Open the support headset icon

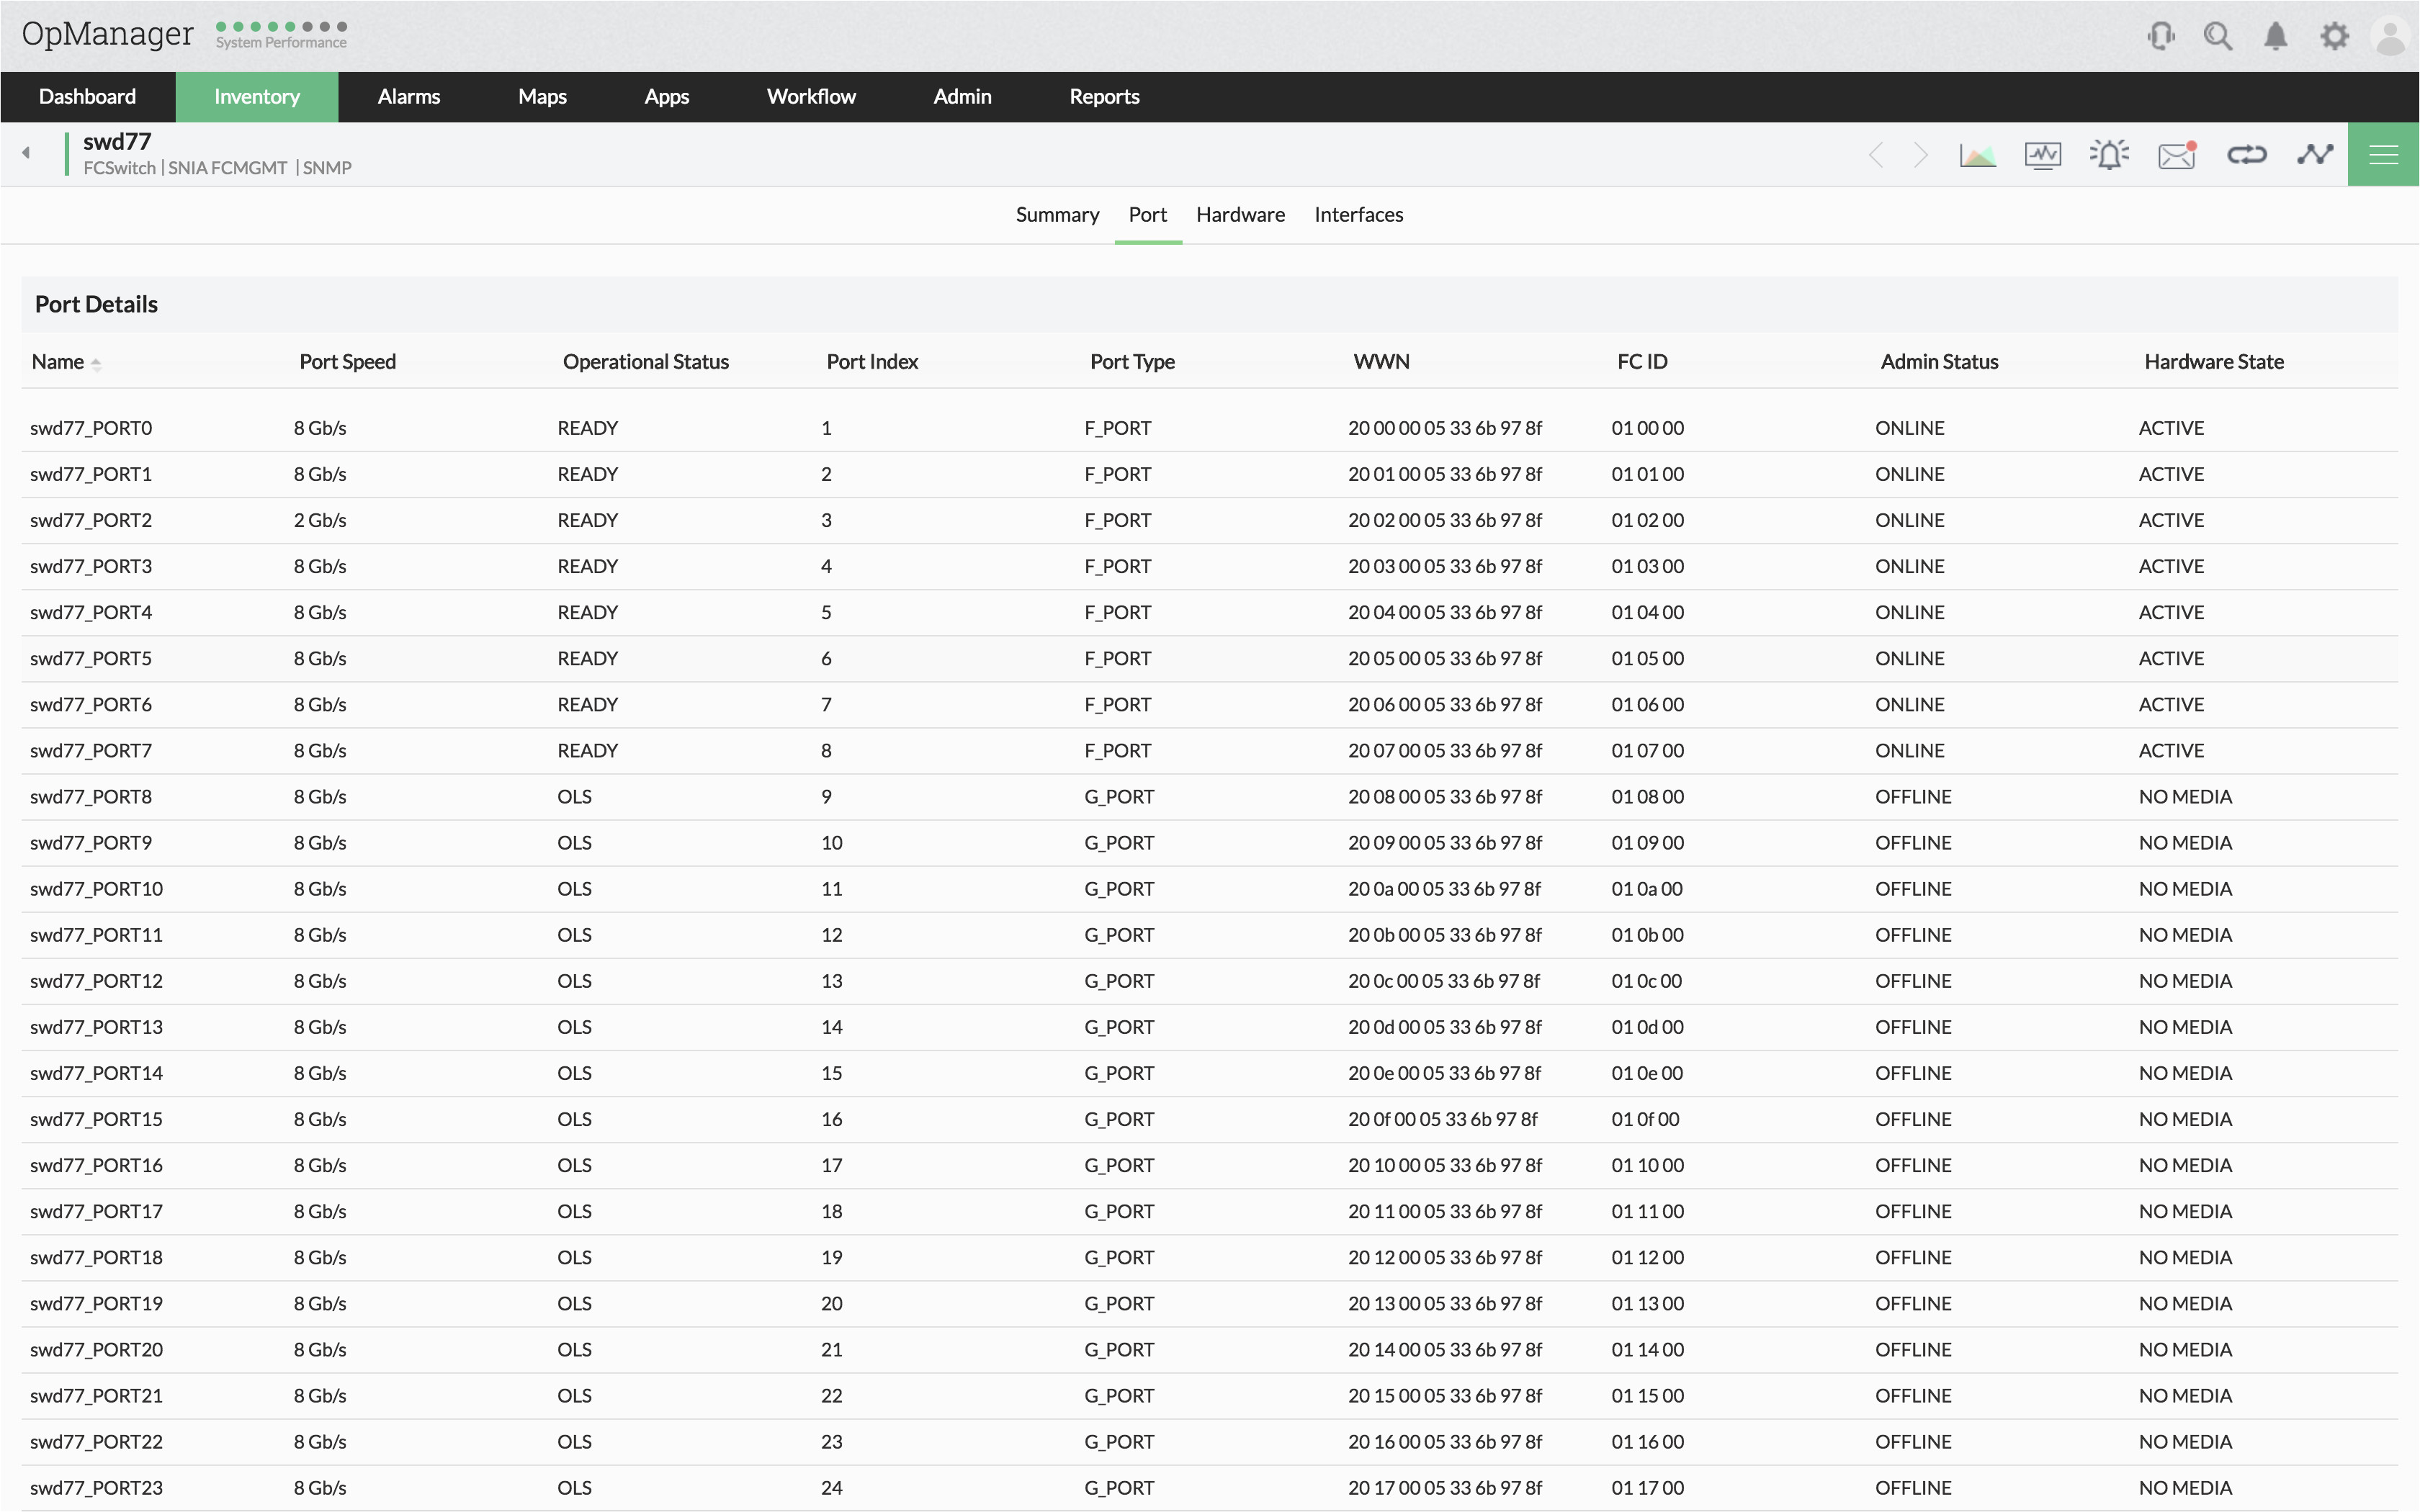tap(2161, 36)
